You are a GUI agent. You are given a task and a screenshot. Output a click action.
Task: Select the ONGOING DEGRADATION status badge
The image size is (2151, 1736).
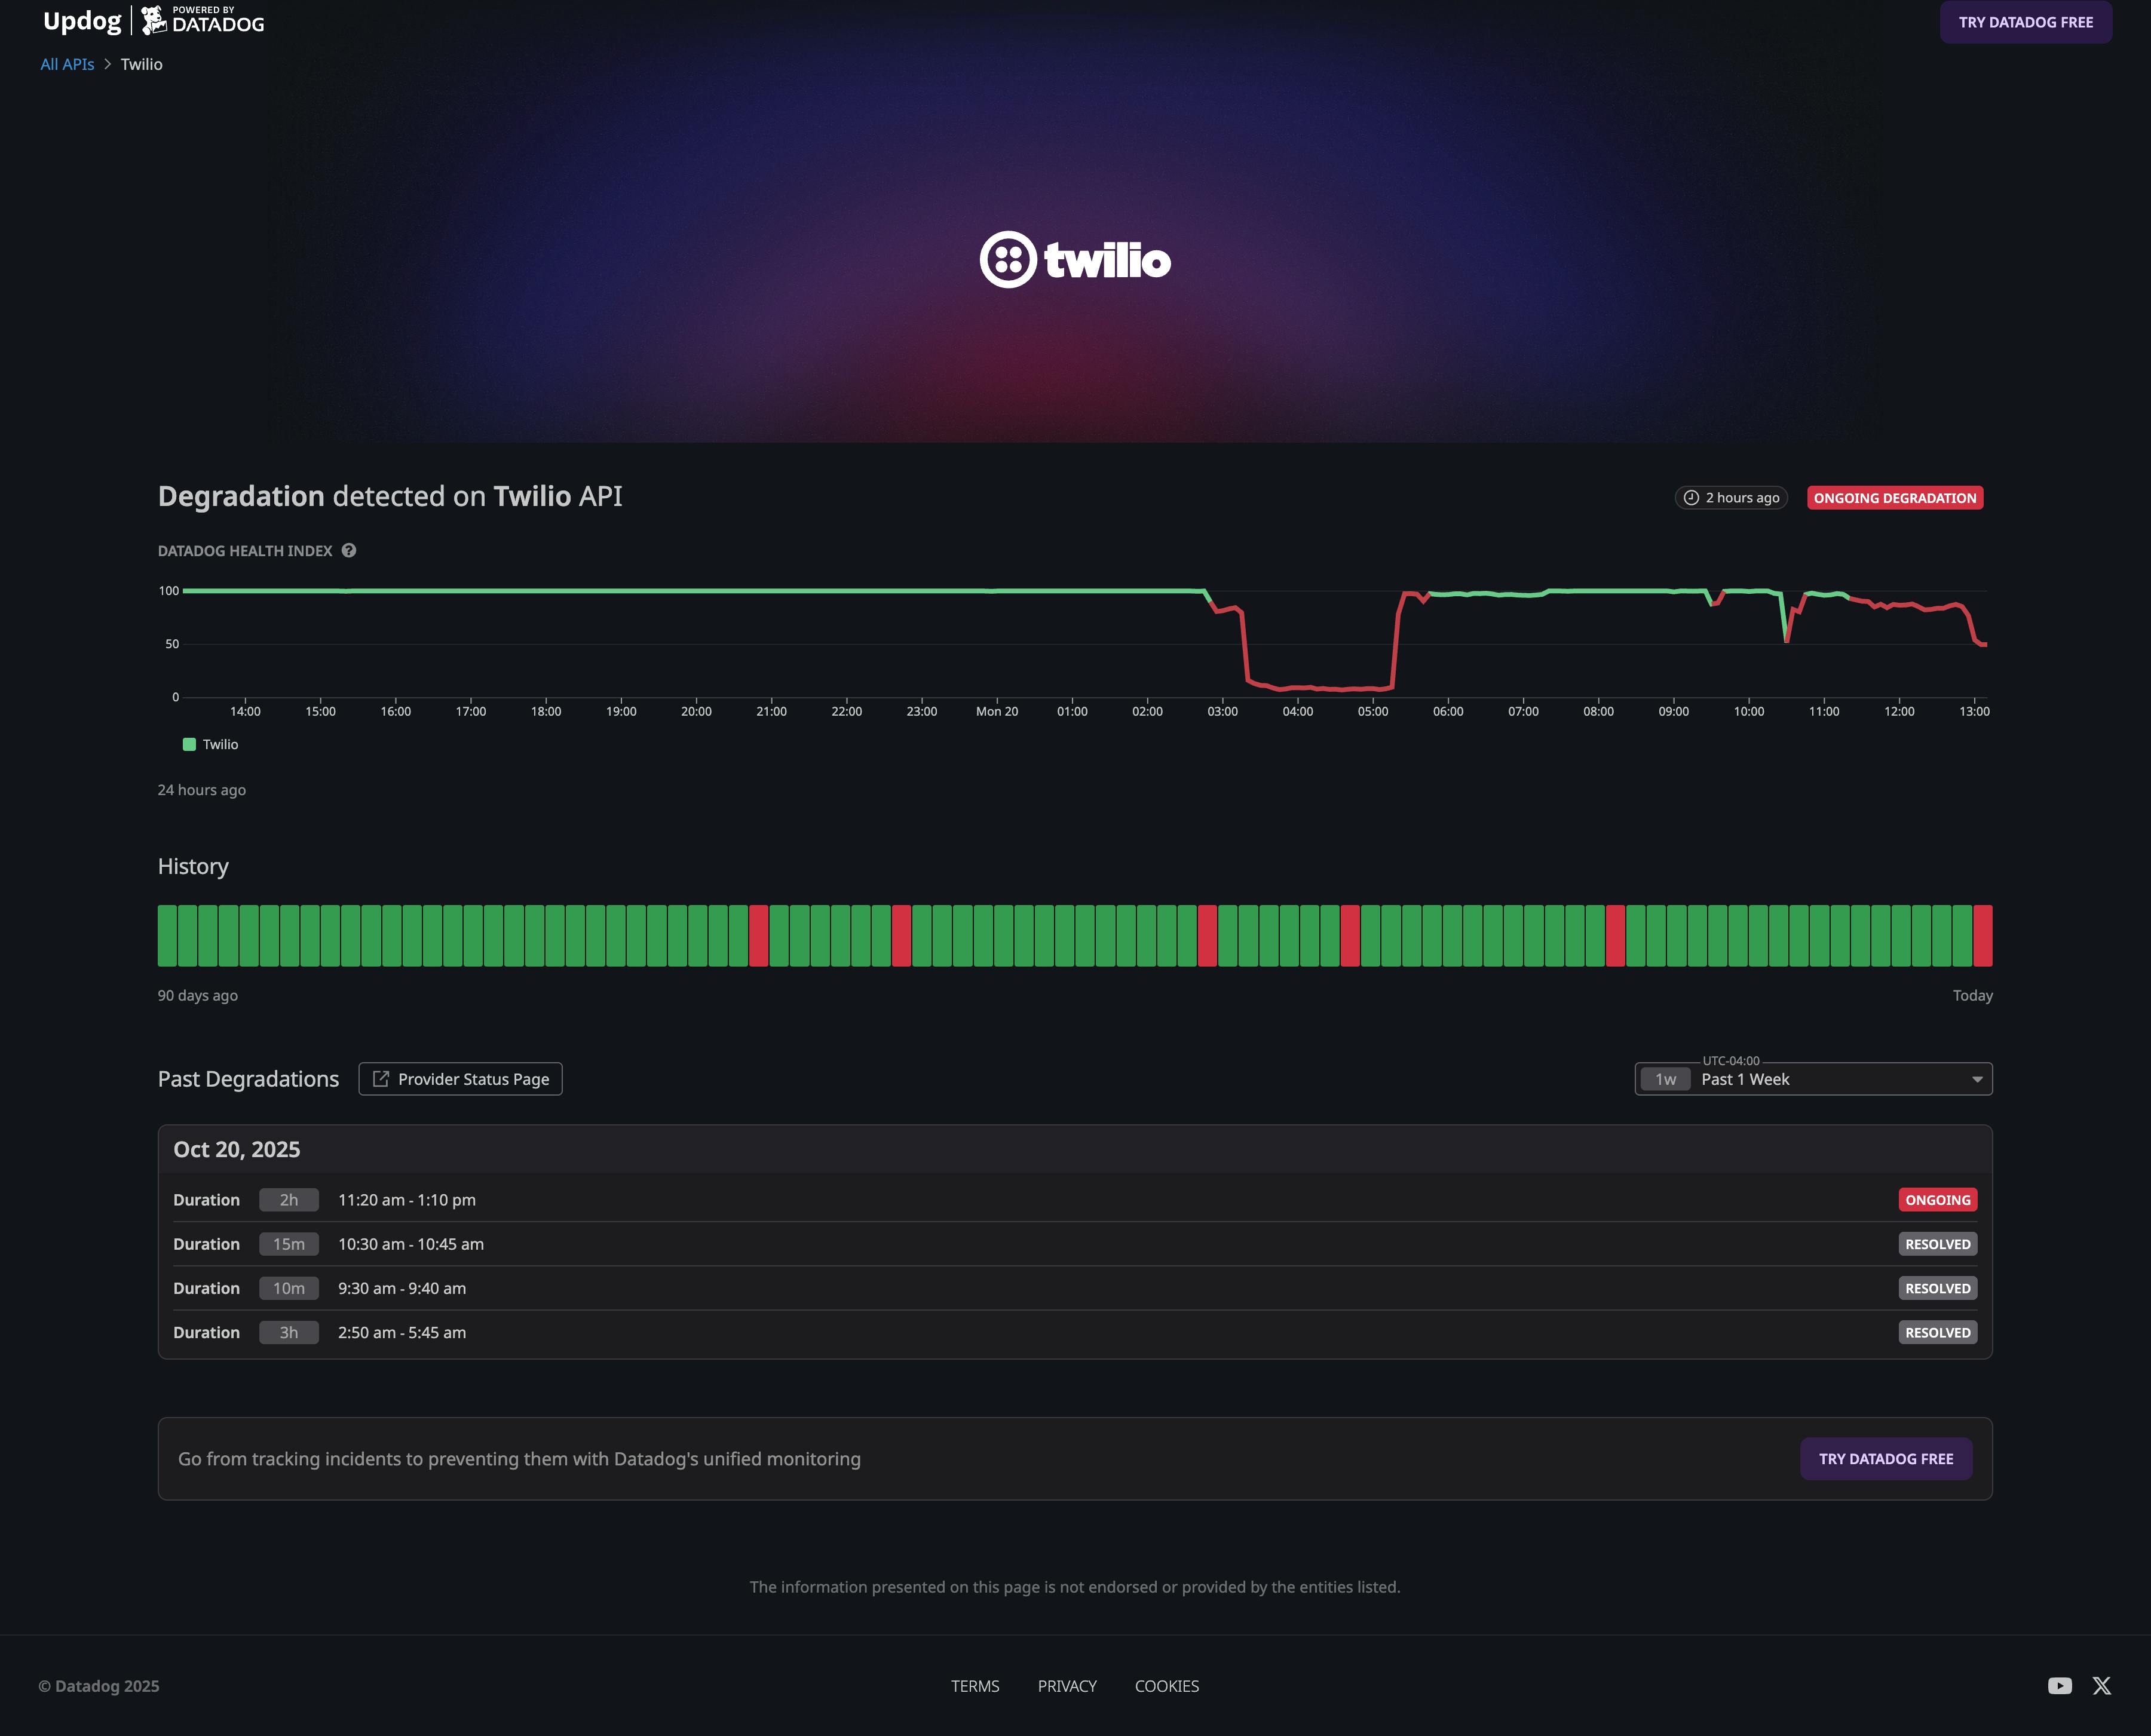coord(1895,497)
